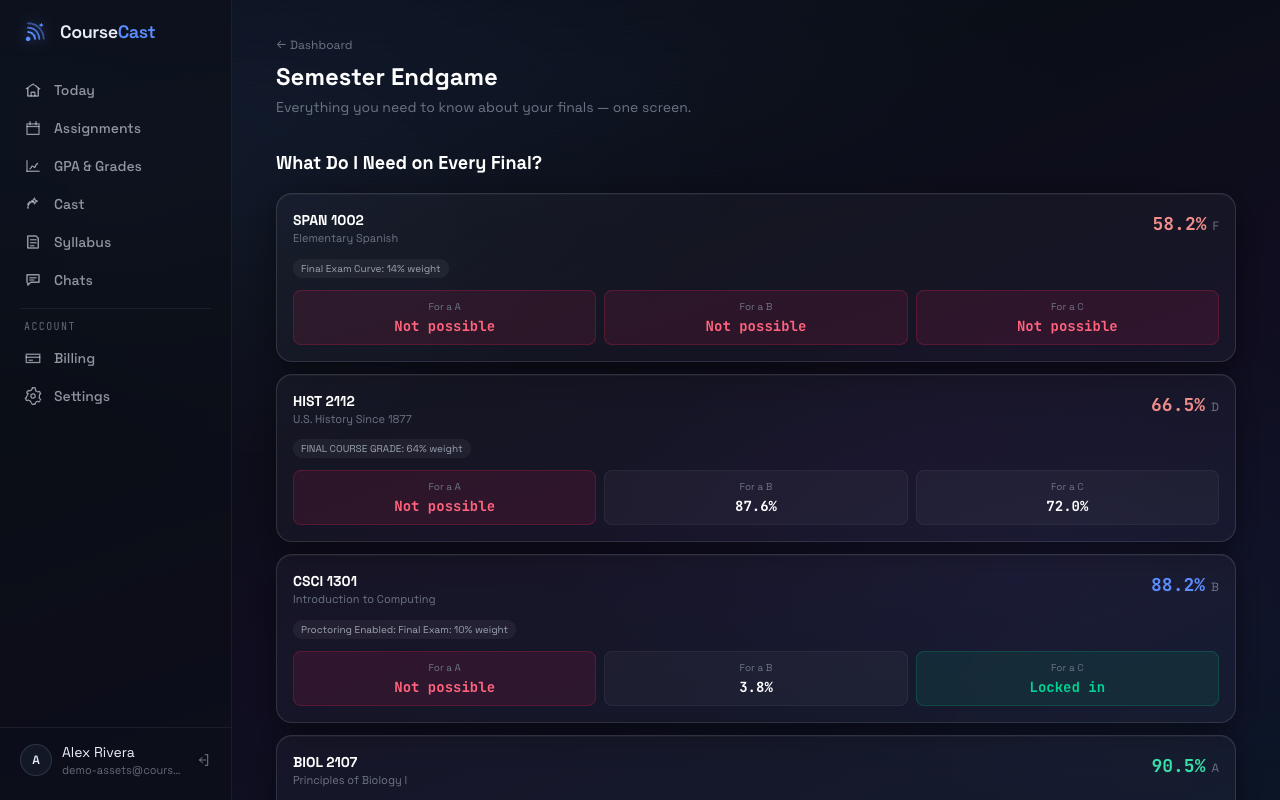Click the Final Exam Curve 14% weight tag
Viewport: 1280px width, 800px height.
(x=371, y=268)
